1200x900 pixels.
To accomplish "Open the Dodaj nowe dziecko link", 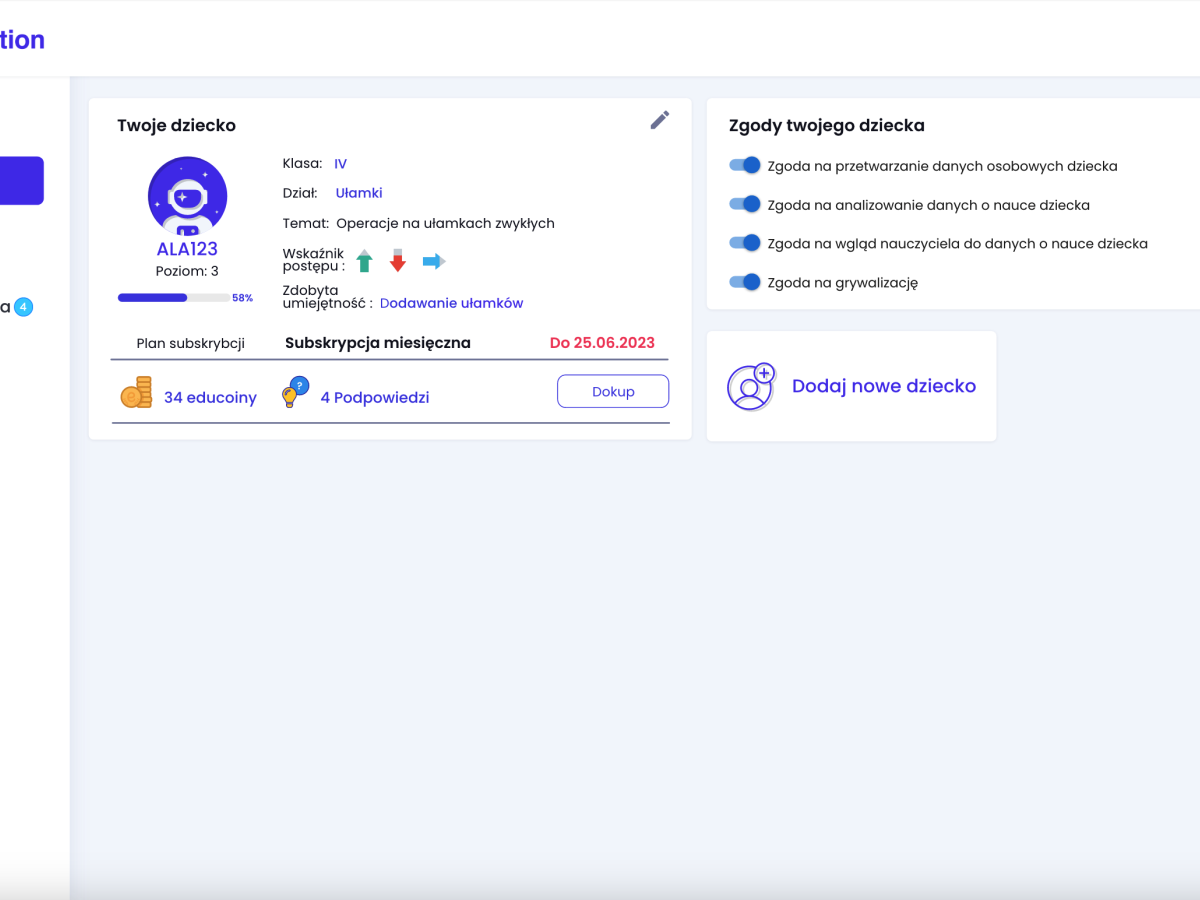I will (883, 387).
